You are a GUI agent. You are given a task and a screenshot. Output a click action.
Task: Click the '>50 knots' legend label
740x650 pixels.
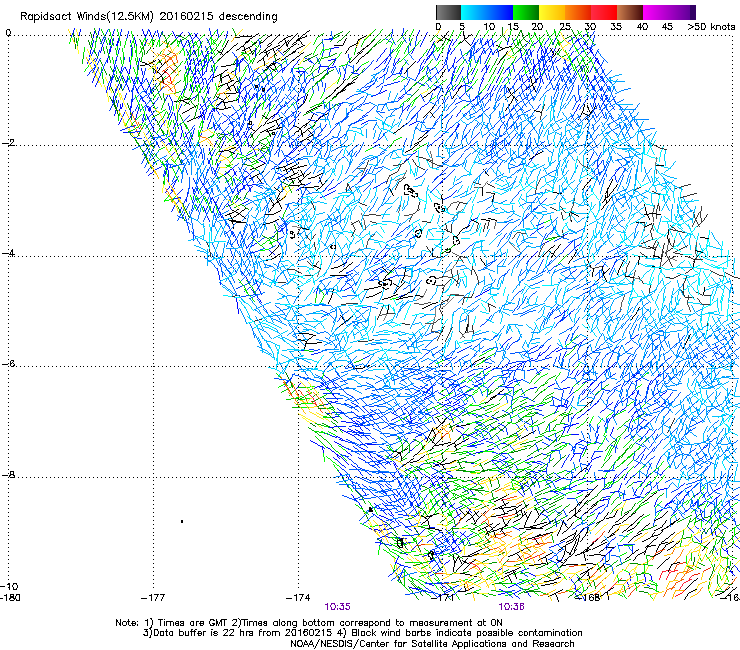[x=712, y=27]
